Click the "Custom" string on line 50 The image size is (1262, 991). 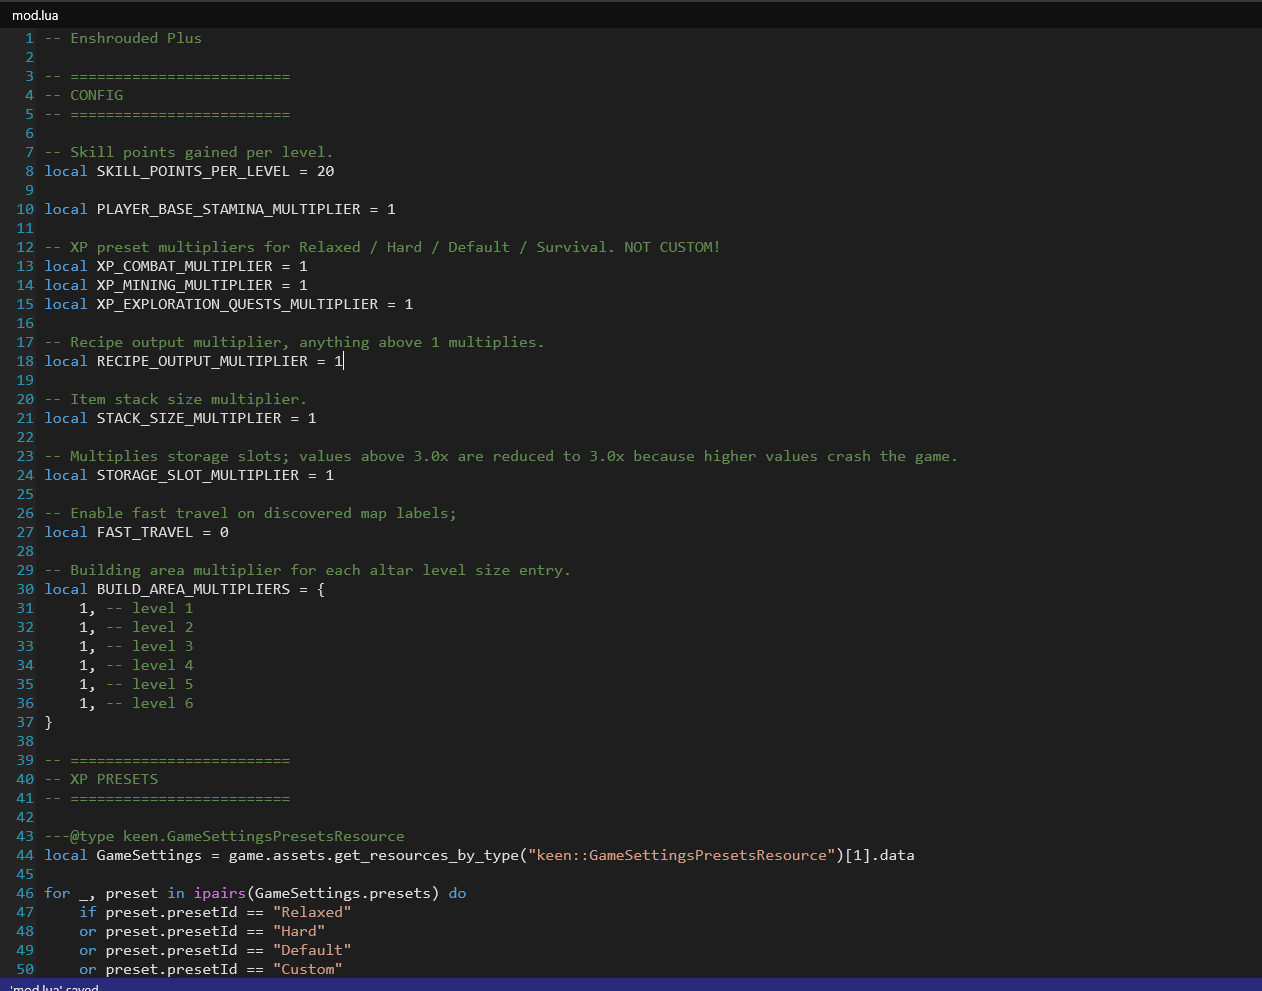[x=307, y=969]
